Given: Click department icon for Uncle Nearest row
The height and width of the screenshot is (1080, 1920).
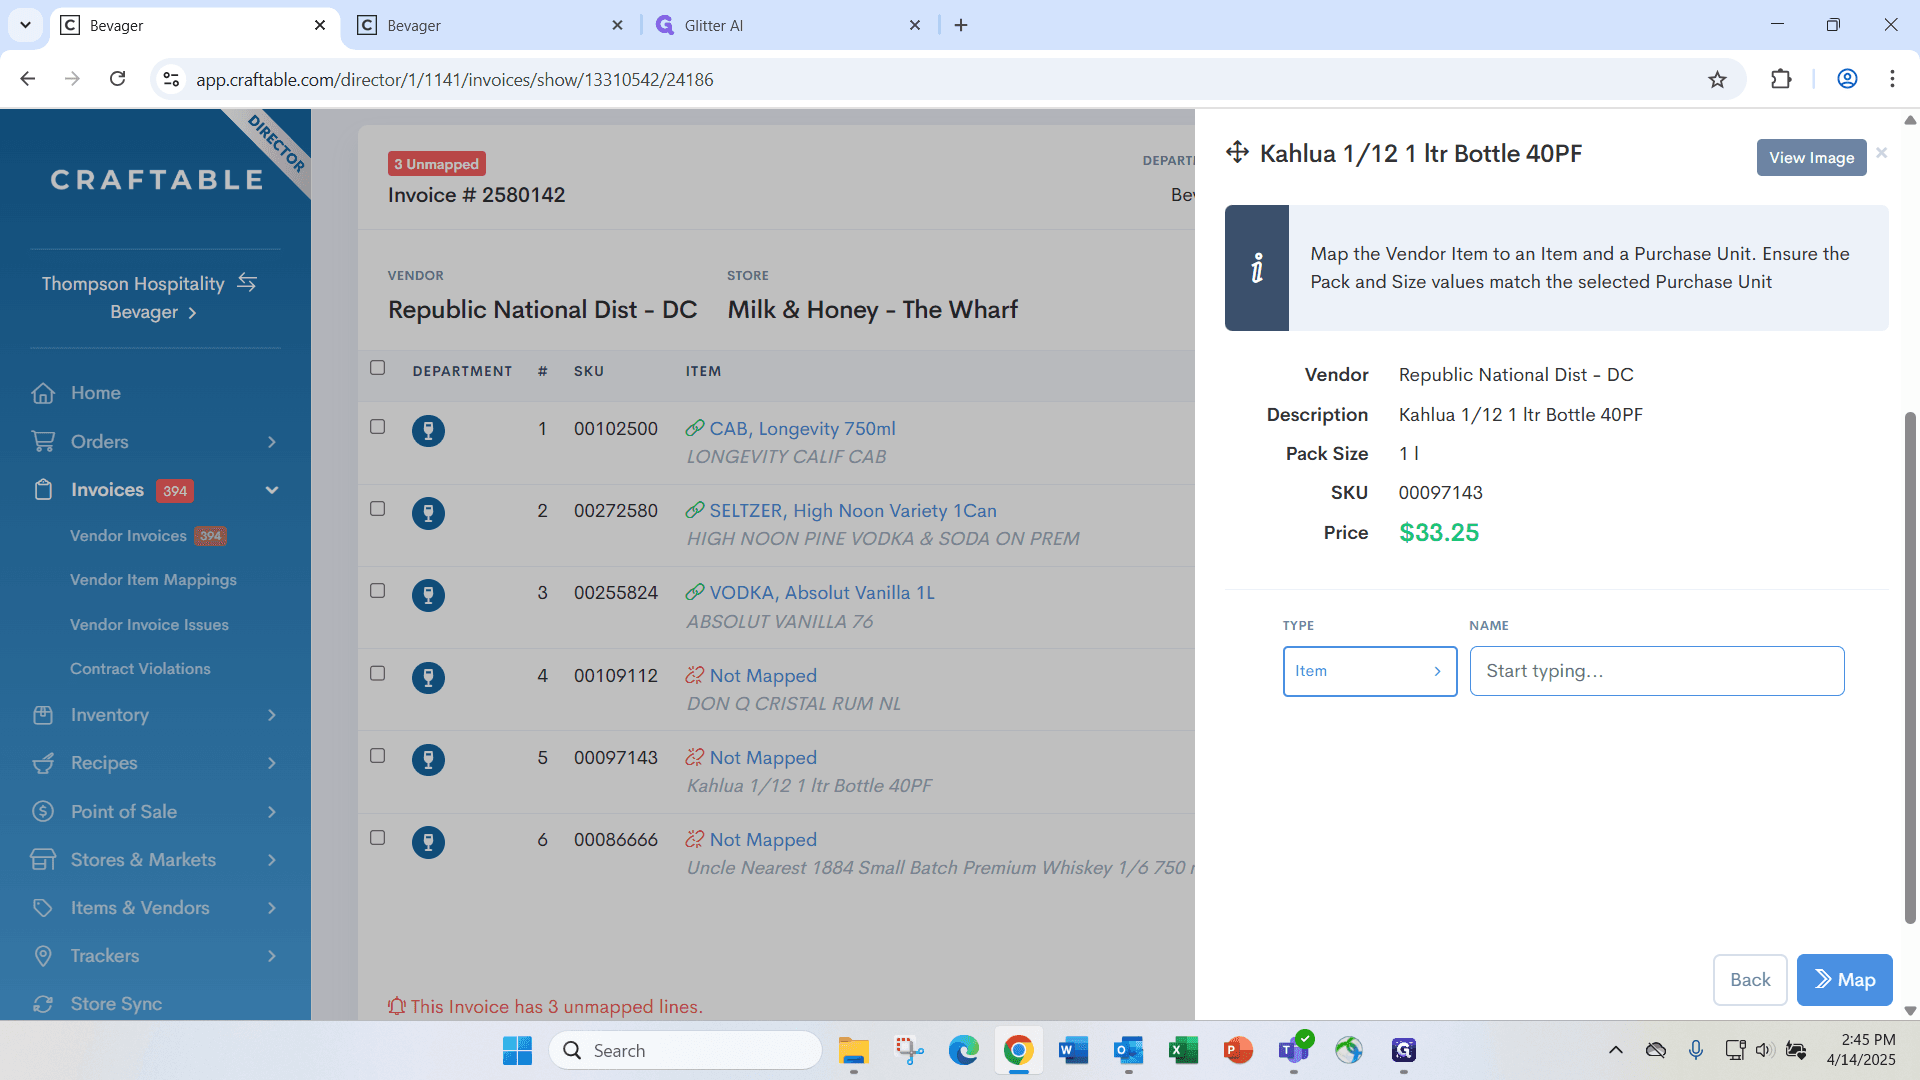Looking at the screenshot, I should coord(428,842).
